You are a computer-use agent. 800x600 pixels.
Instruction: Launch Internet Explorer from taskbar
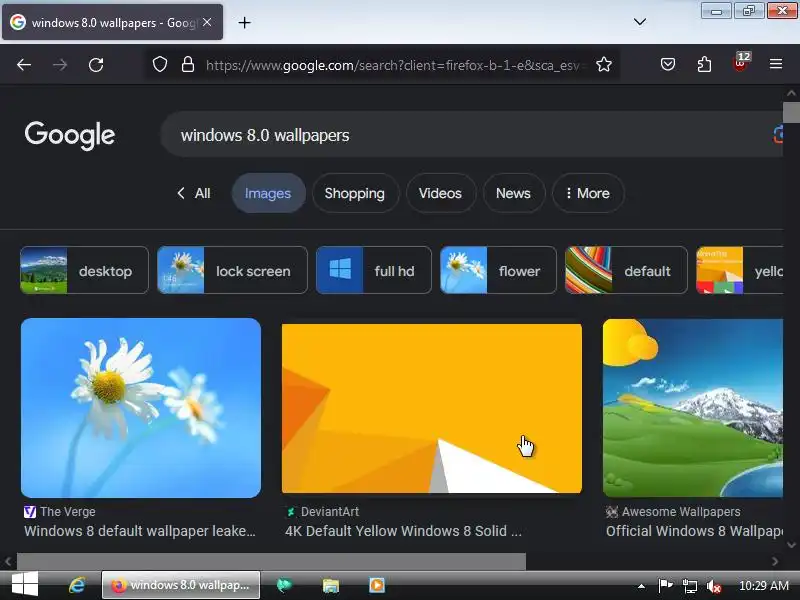click(x=77, y=585)
